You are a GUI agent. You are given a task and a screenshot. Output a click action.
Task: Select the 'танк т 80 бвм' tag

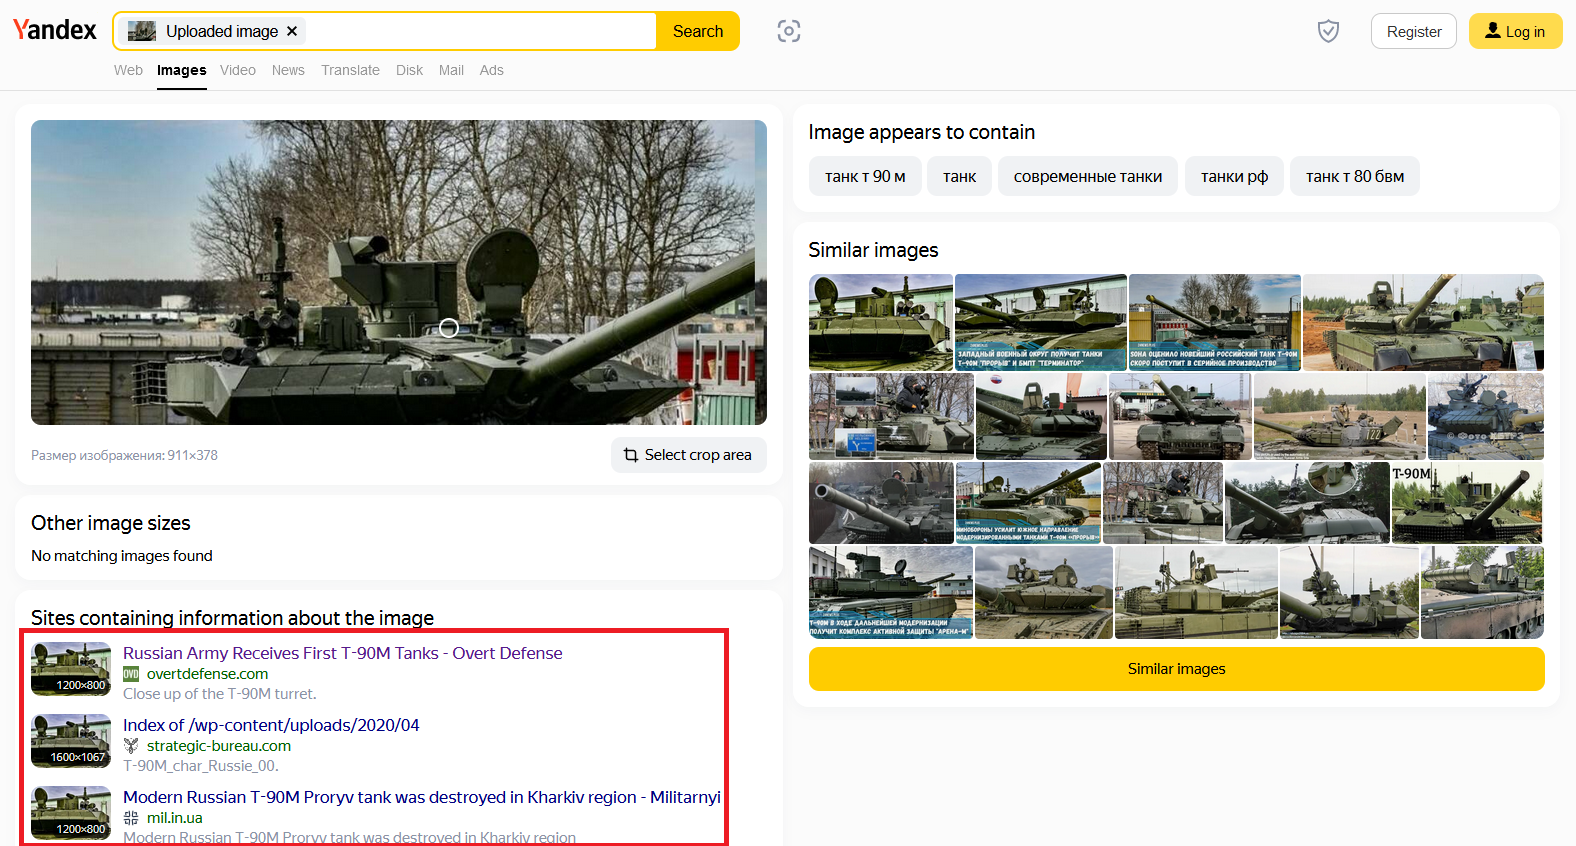click(x=1355, y=176)
